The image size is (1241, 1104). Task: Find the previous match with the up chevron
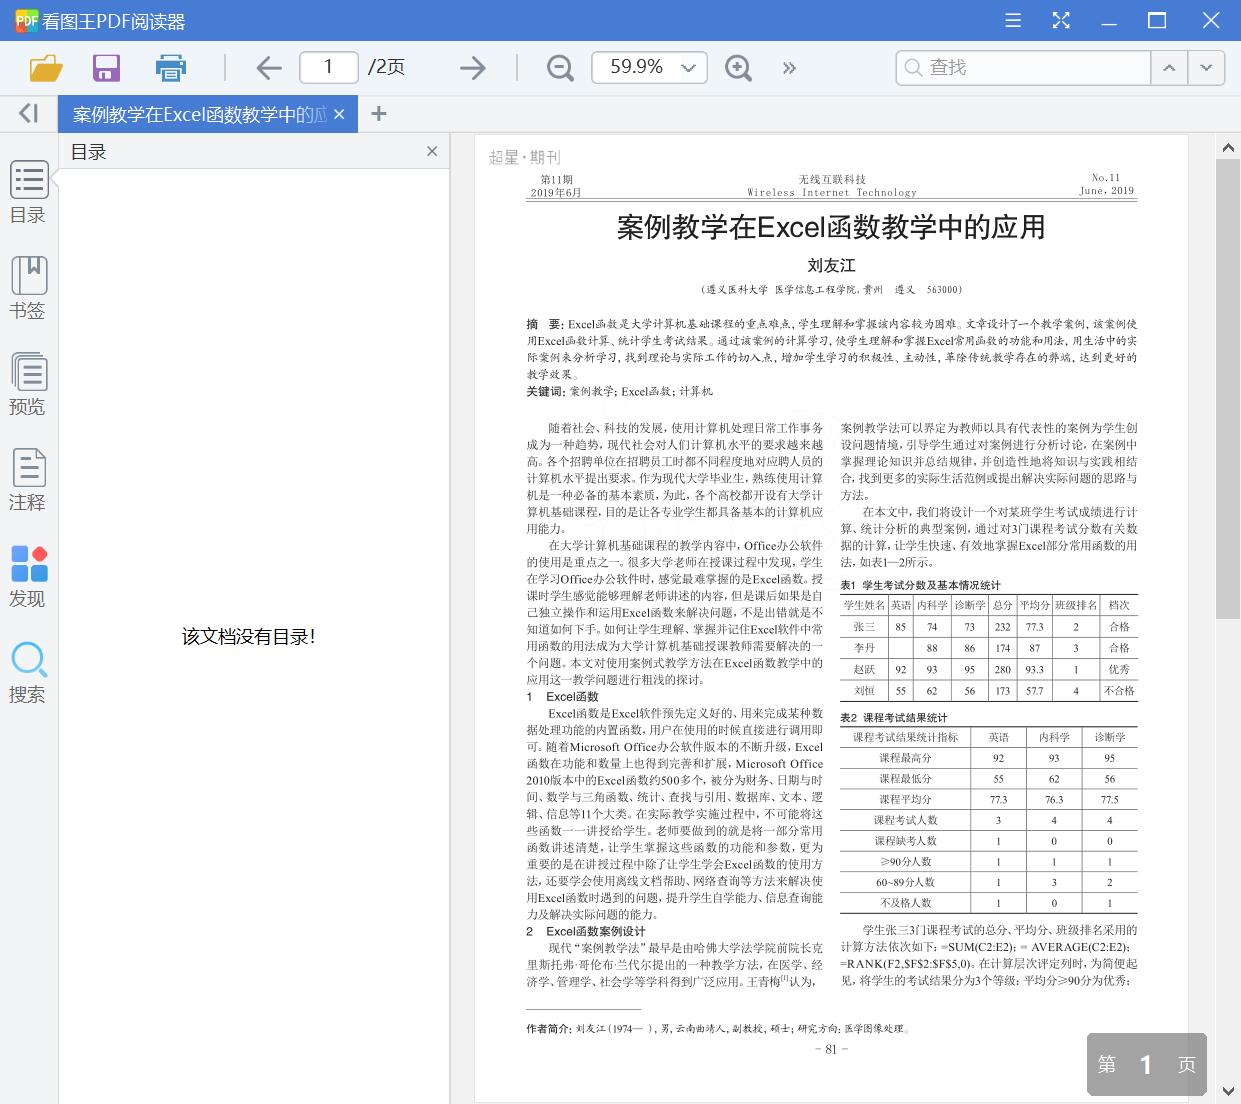[1169, 67]
